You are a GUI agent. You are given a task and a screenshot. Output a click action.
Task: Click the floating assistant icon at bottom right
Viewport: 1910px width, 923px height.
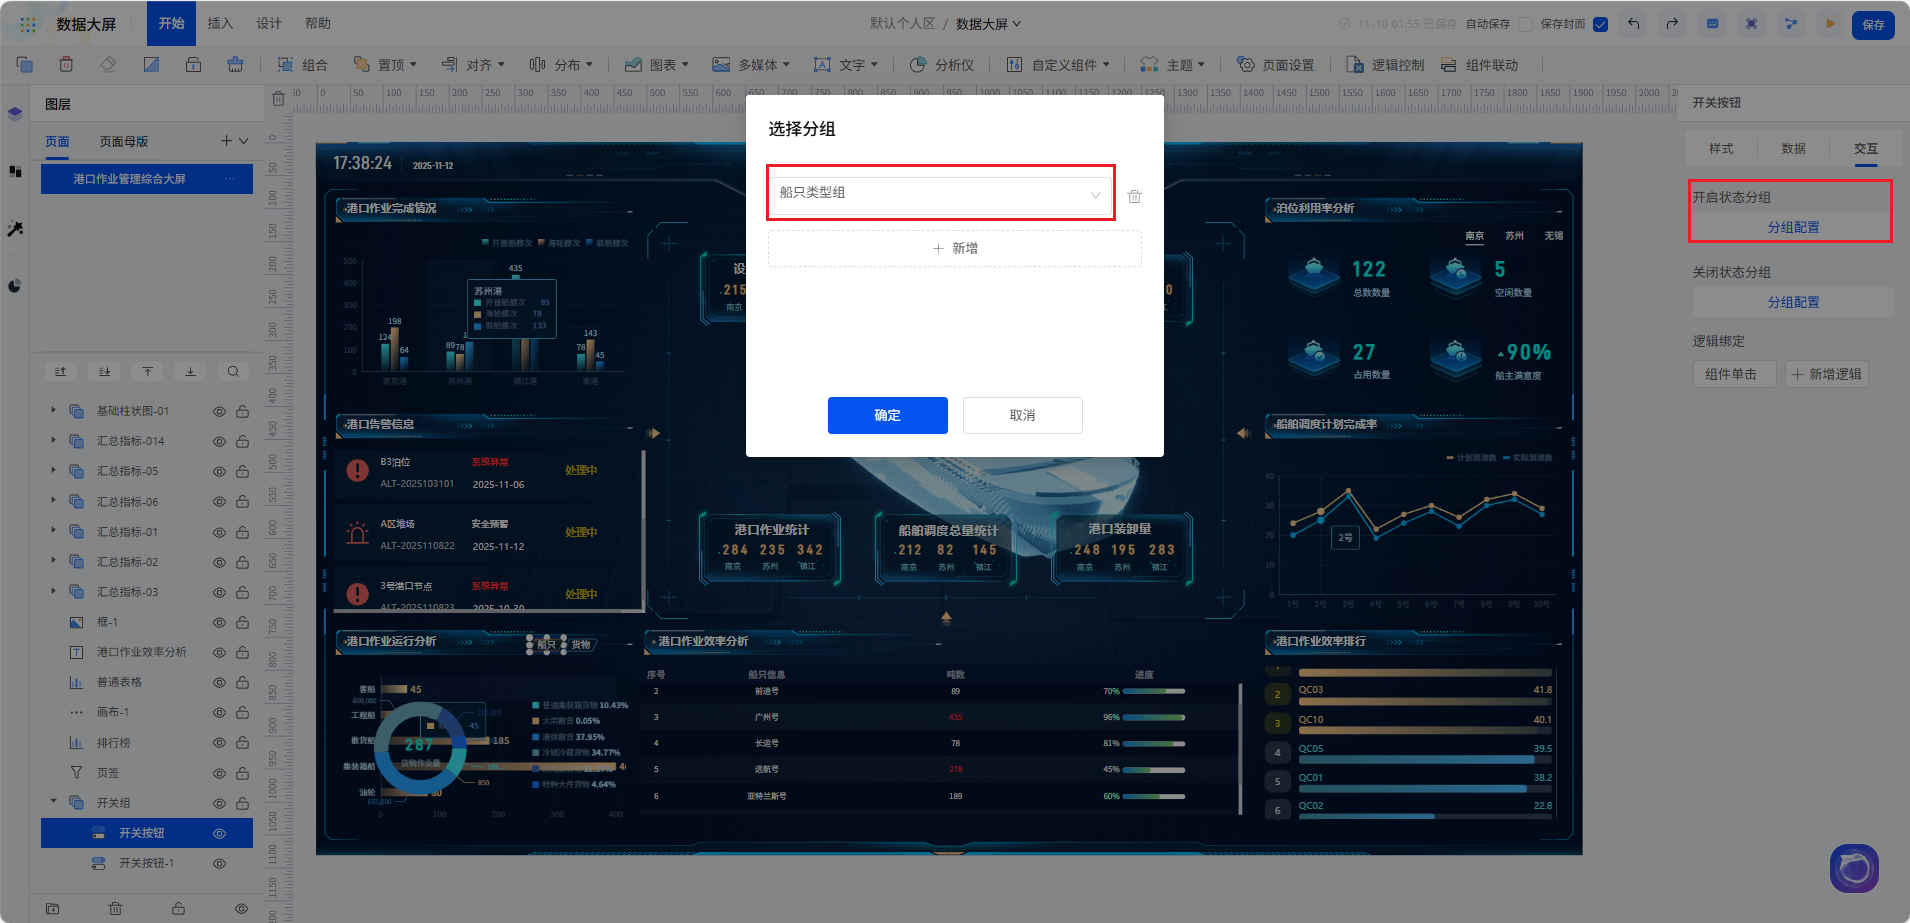[1854, 868]
